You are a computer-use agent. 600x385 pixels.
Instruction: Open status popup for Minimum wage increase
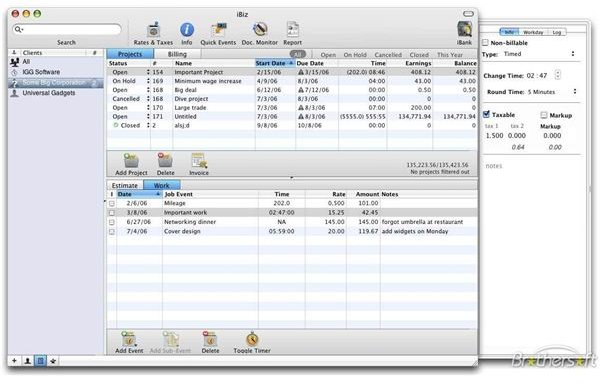[x=148, y=81]
